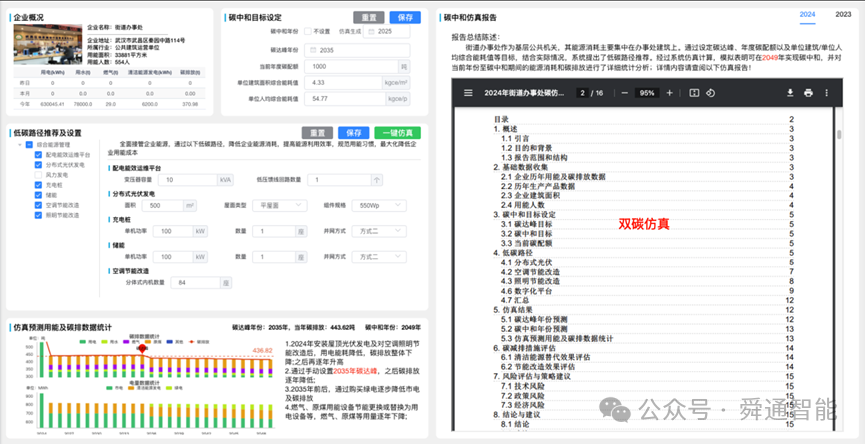The width and height of the screenshot is (865, 444).
Task: Switch to the 2023 report tab
Action: click(843, 15)
